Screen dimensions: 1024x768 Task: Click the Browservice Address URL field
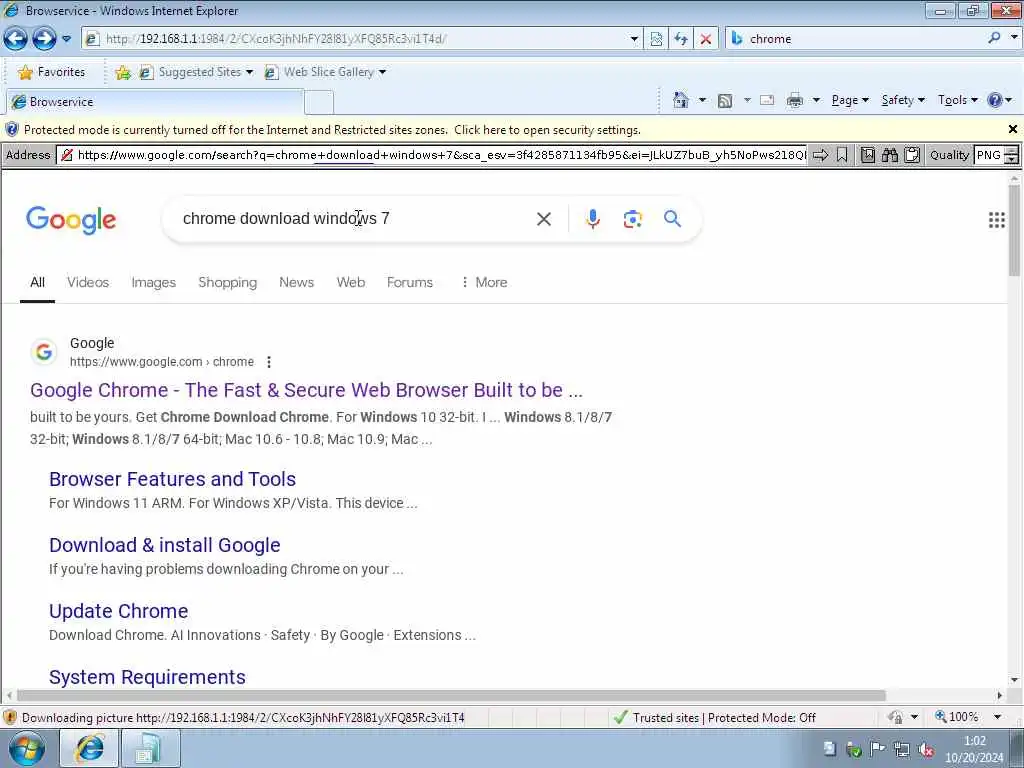(432, 155)
